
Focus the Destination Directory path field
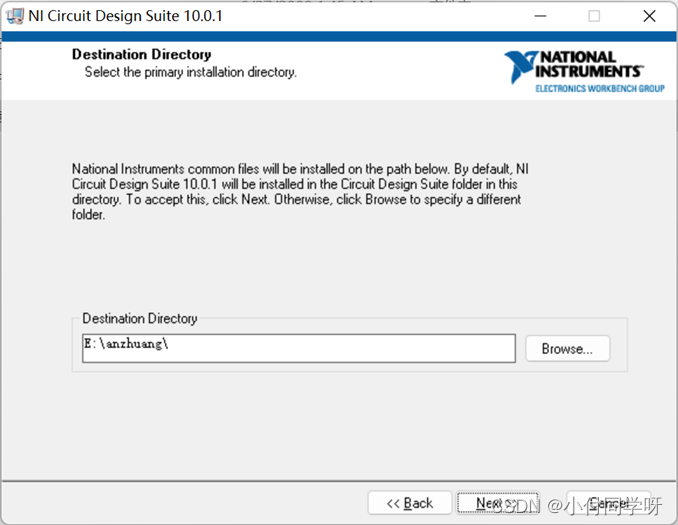[299, 348]
